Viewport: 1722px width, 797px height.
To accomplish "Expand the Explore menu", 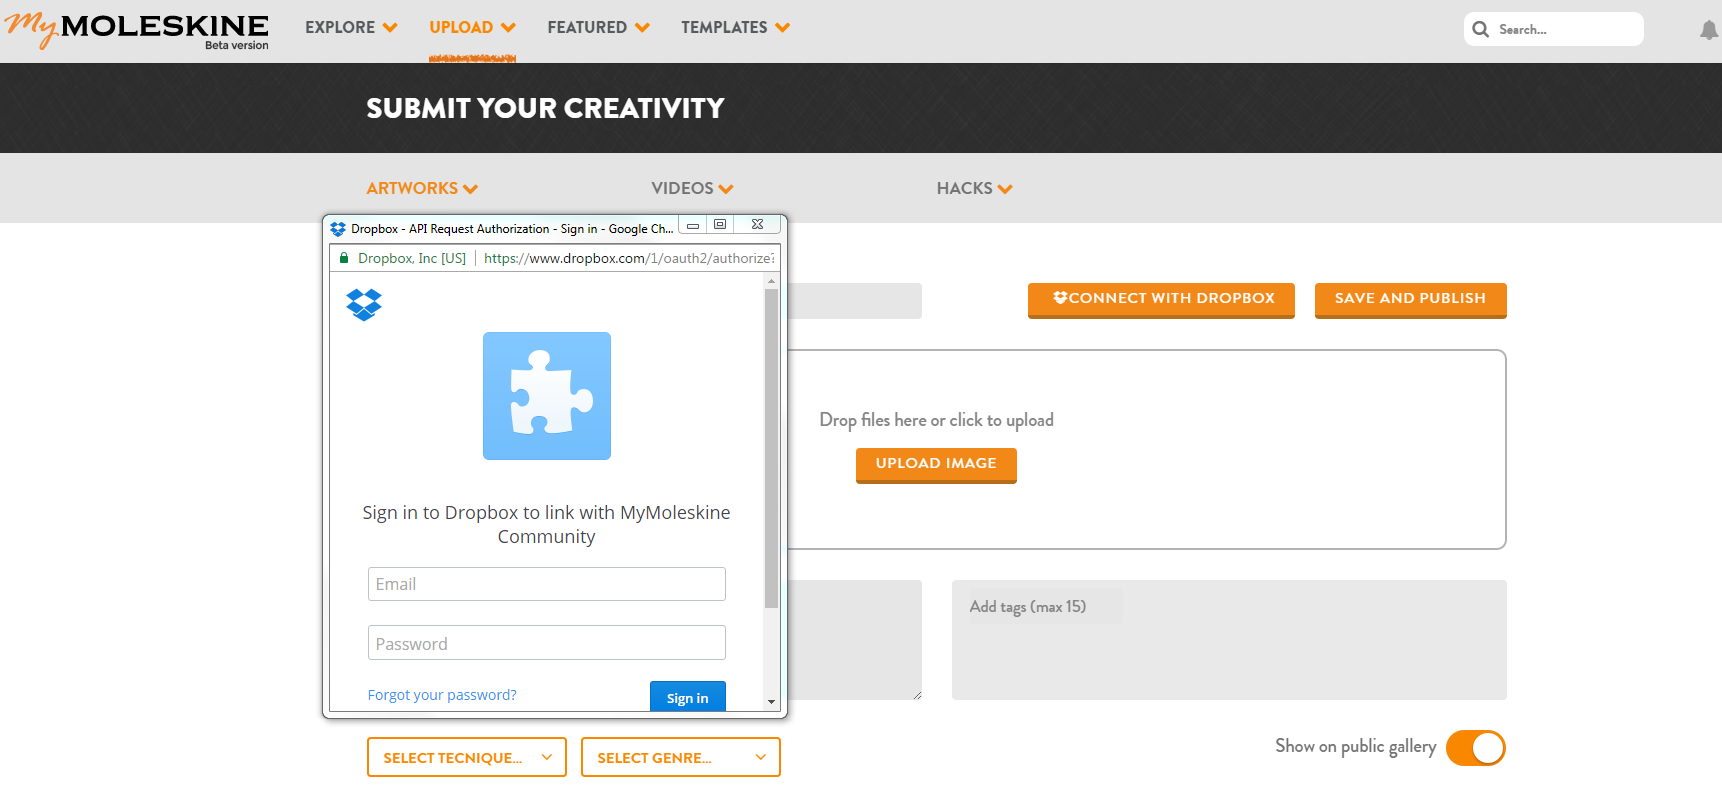I will click(x=351, y=28).
